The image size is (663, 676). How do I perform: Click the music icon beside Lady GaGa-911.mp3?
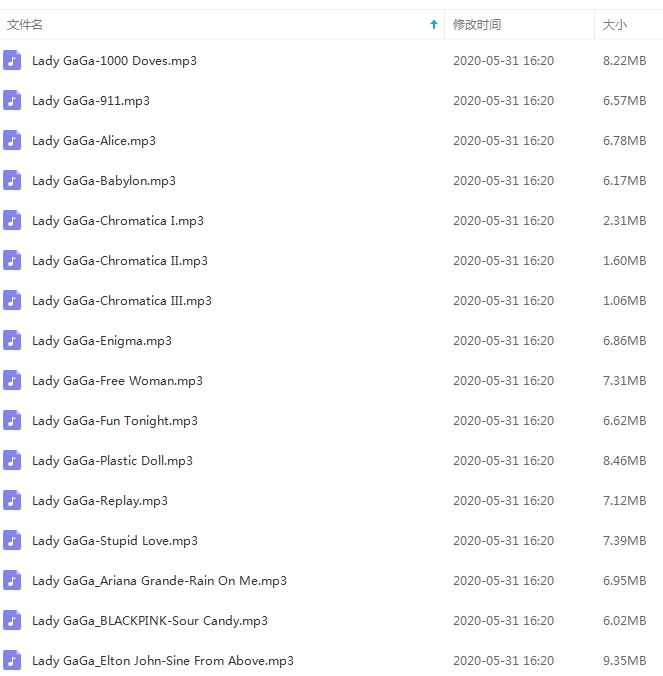12,100
